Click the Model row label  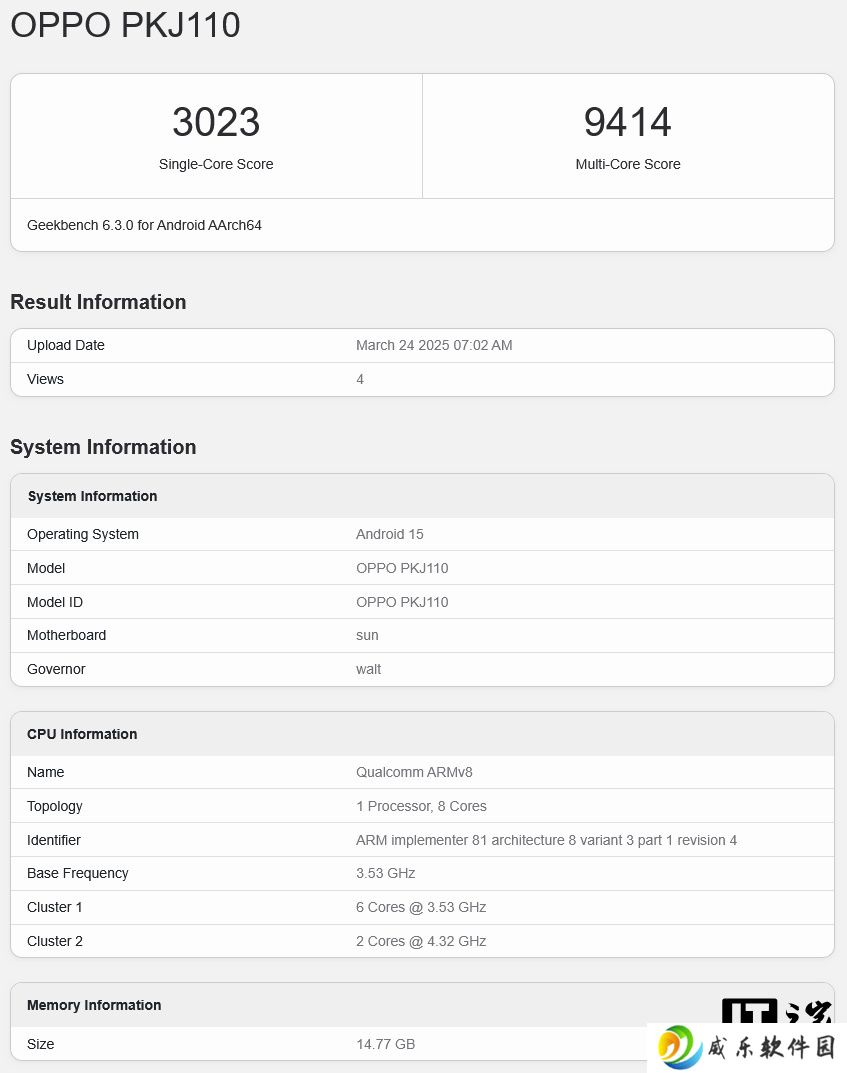pos(46,568)
